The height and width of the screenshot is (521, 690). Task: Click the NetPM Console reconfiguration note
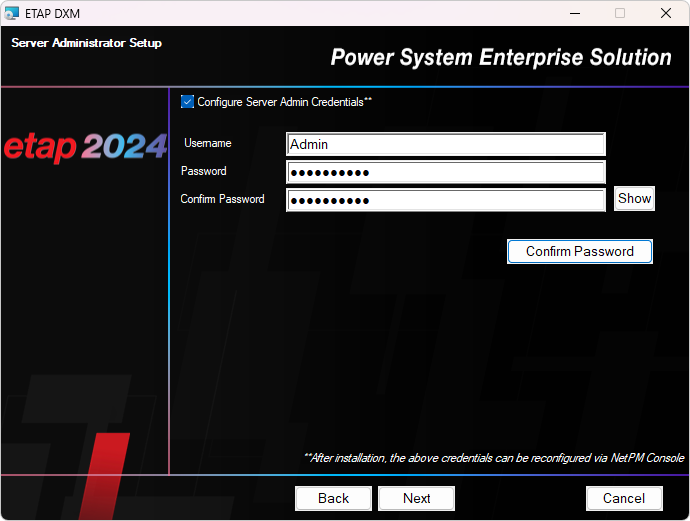[x=494, y=458]
